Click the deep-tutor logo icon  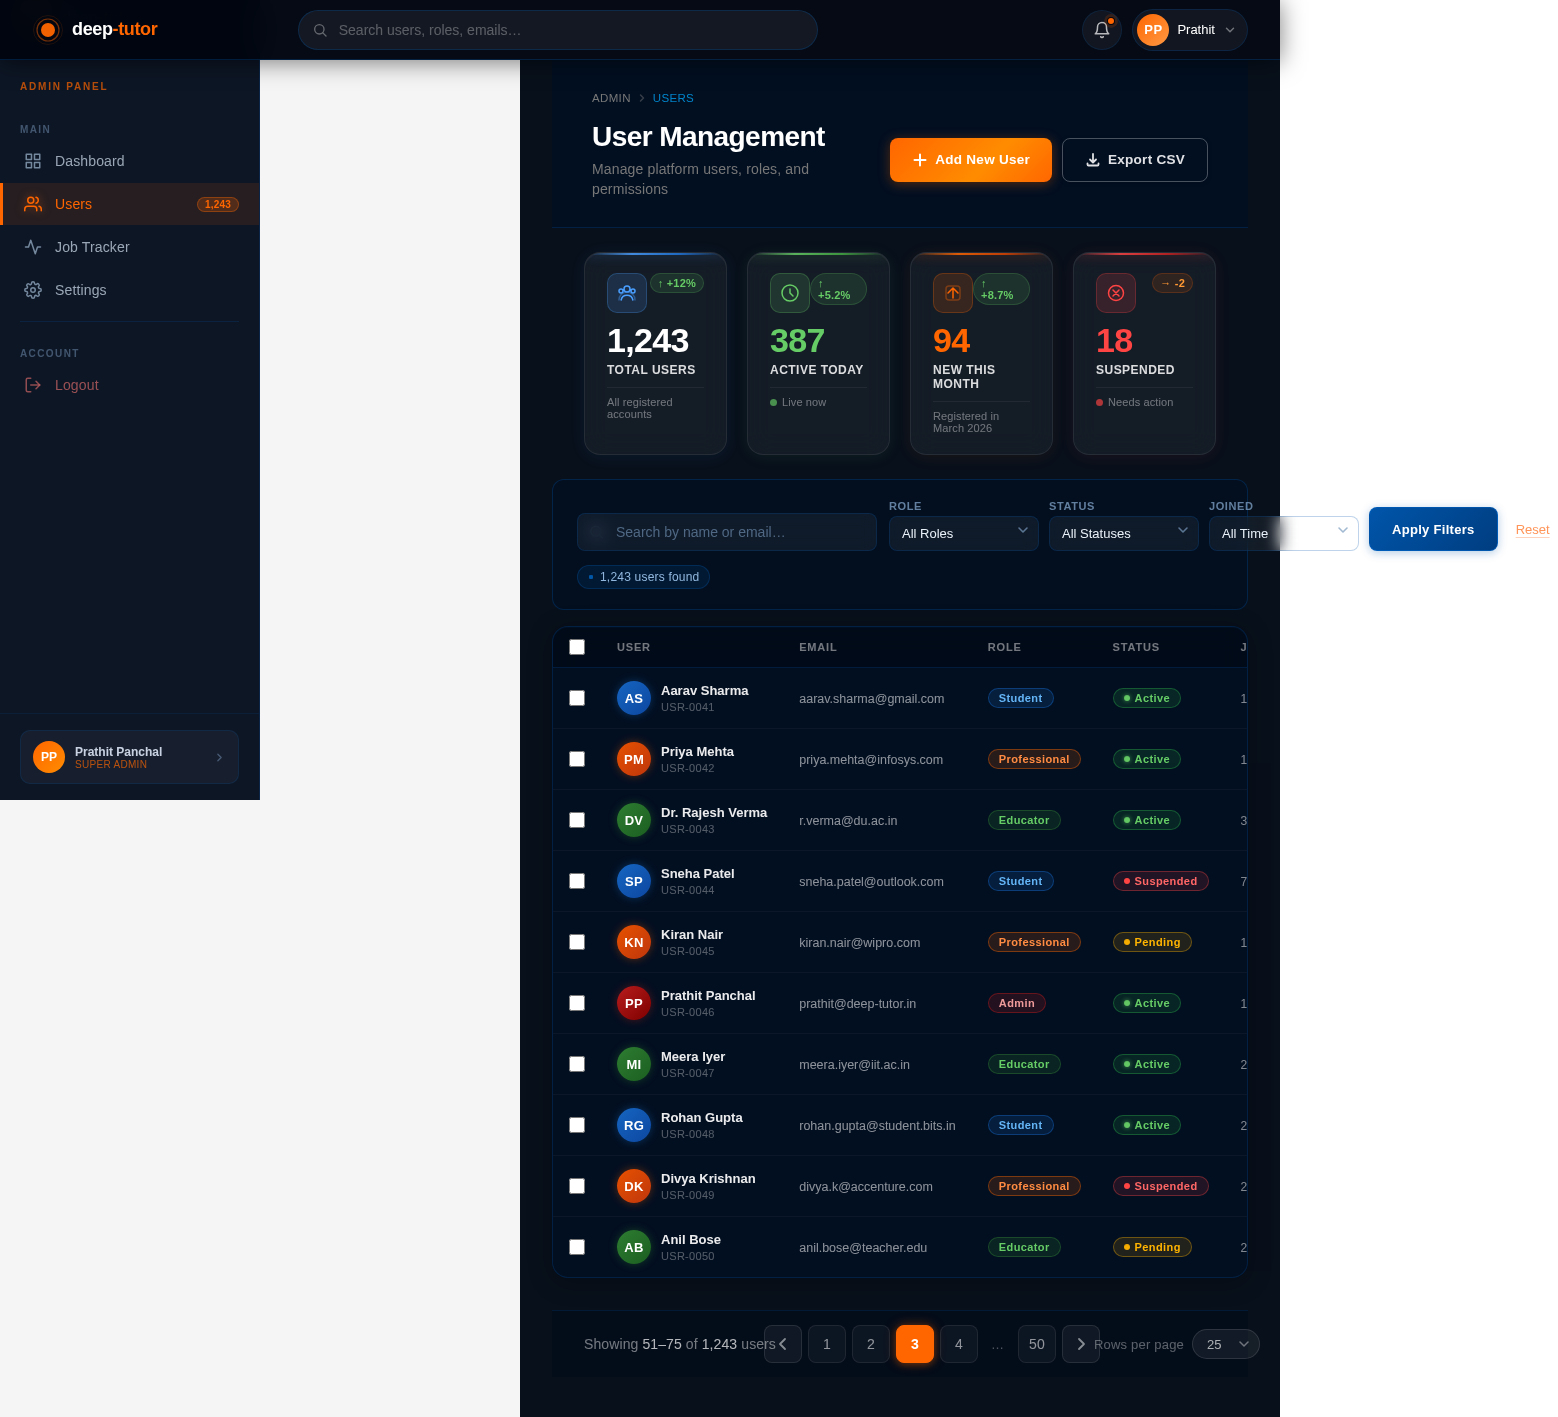(48, 30)
